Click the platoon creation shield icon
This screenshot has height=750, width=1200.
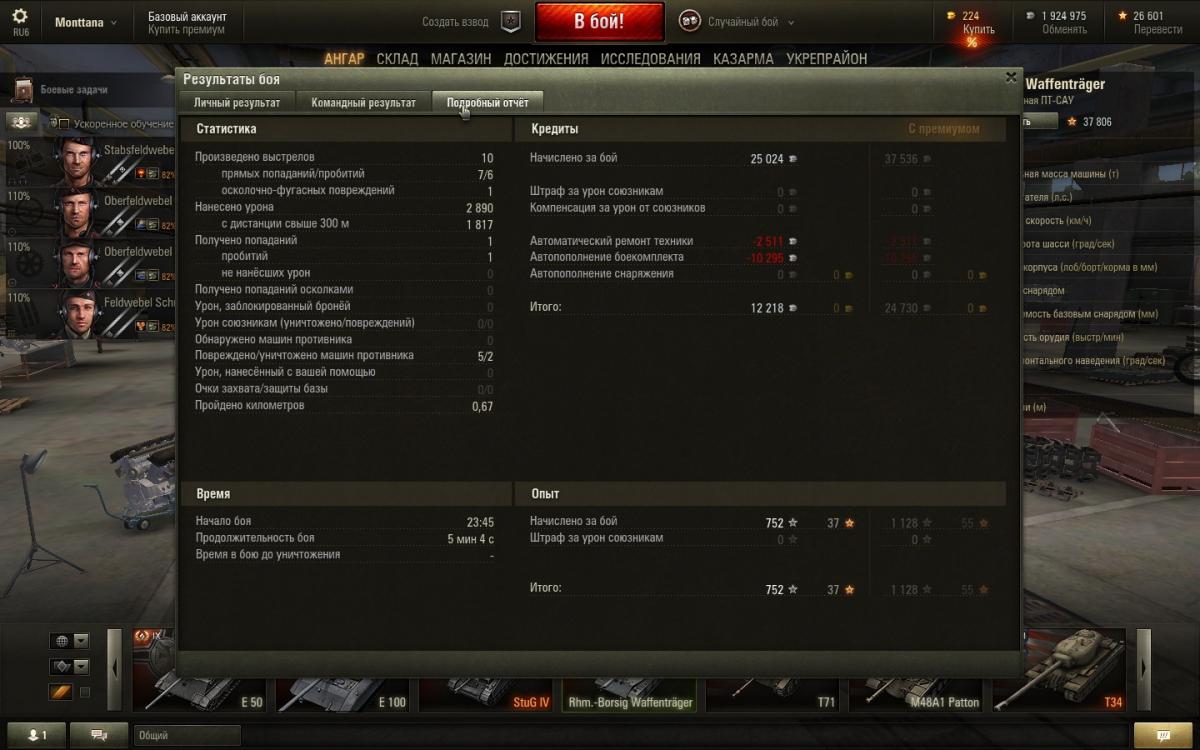click(511, 21)
